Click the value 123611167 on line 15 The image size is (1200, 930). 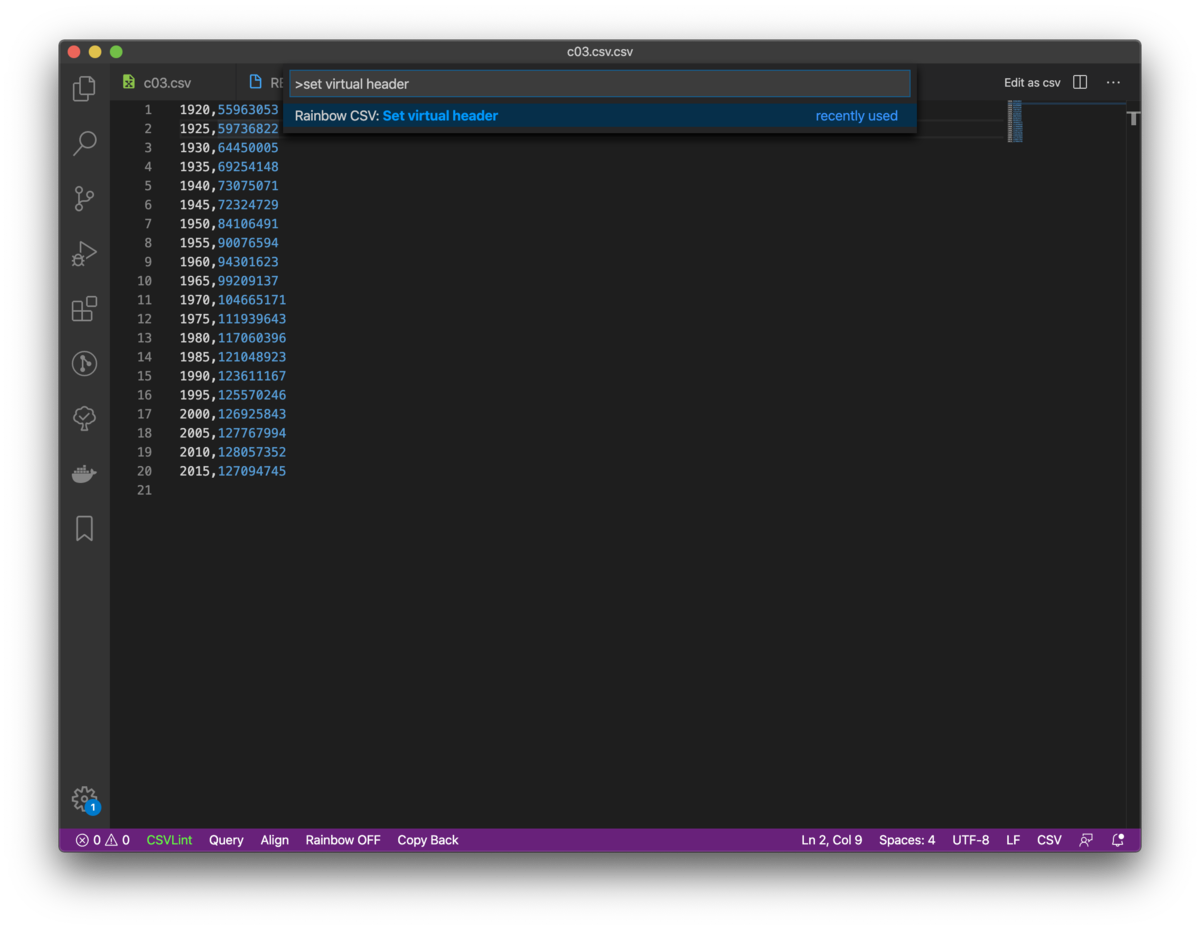(252, 376)
